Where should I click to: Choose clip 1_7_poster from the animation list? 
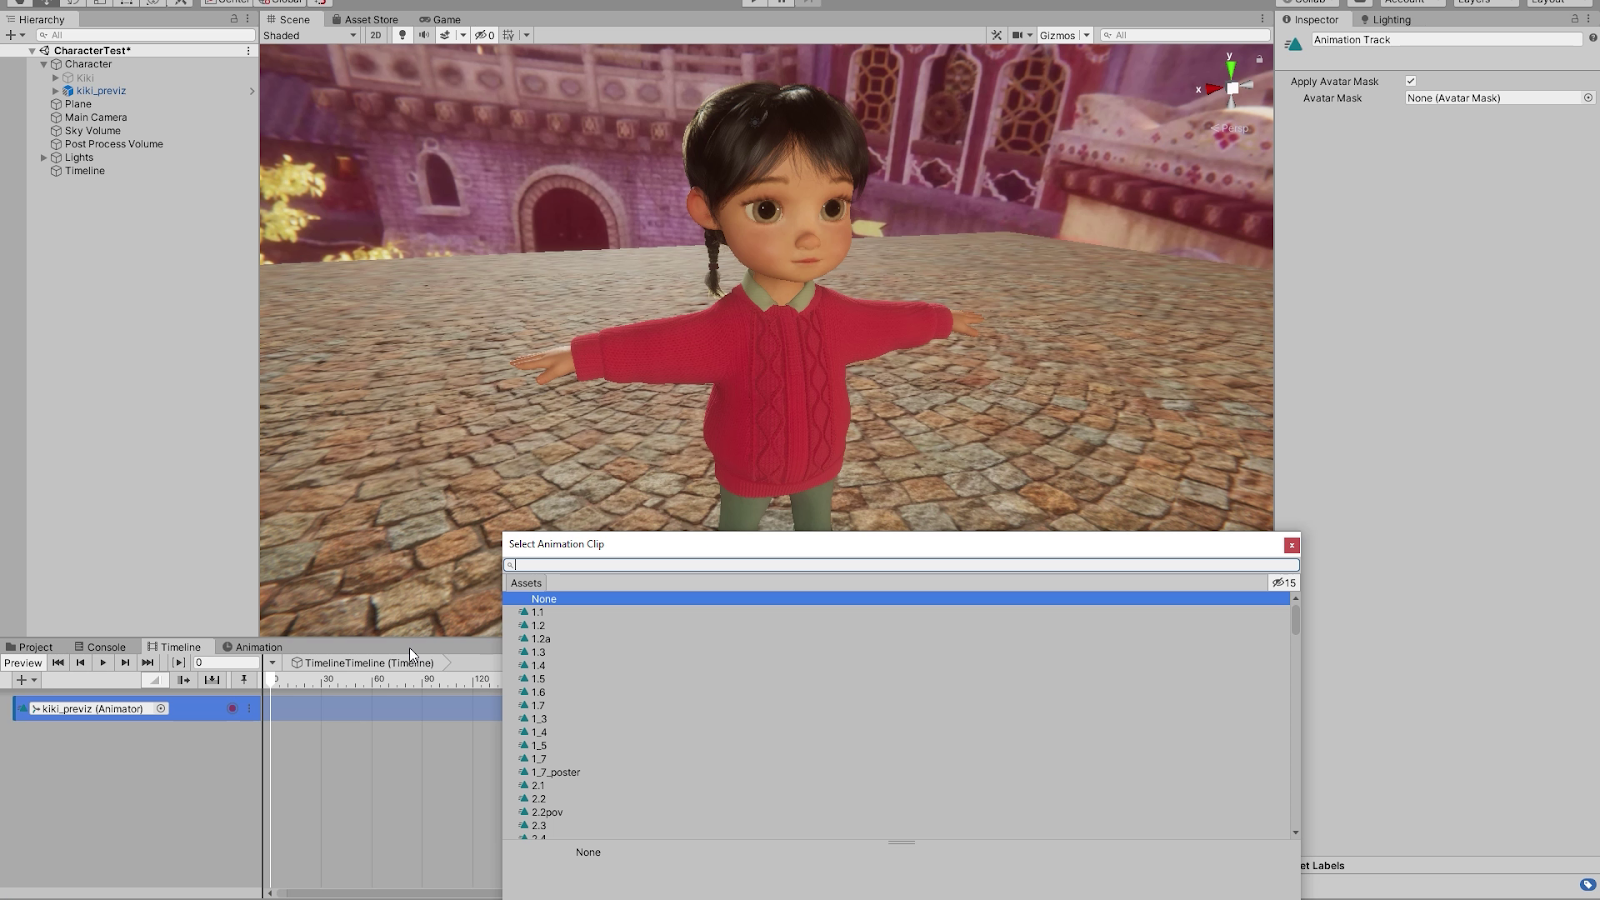coord(555,772)
